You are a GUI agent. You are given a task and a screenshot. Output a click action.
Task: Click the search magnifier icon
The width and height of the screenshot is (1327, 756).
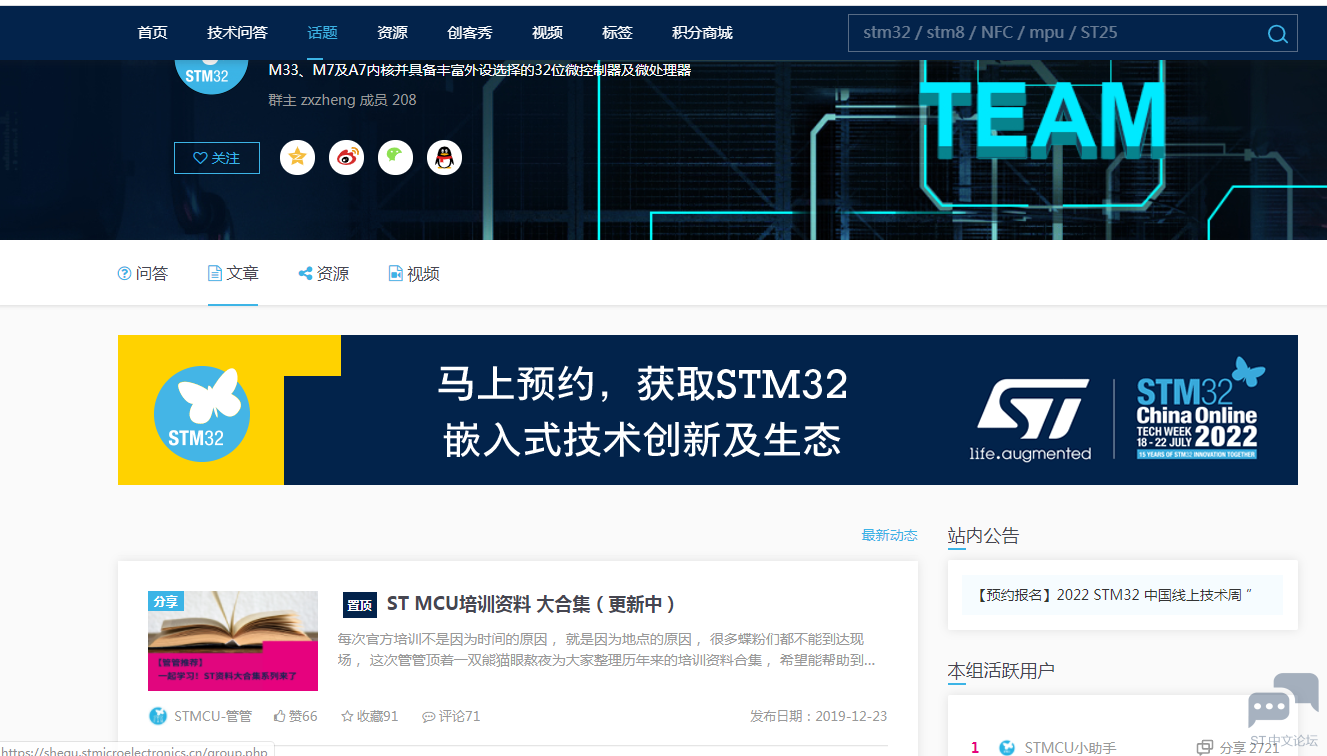pos(1277,33)
